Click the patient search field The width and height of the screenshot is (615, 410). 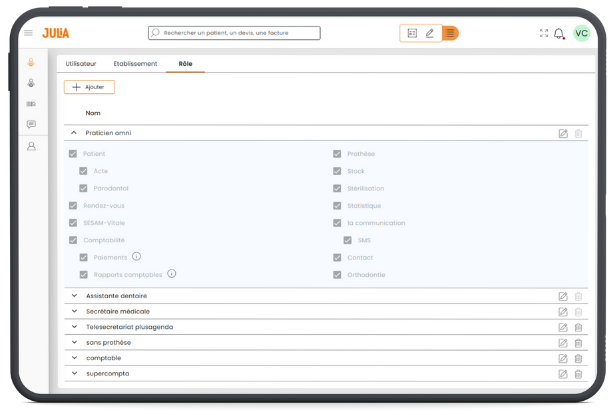click(234, 33)
